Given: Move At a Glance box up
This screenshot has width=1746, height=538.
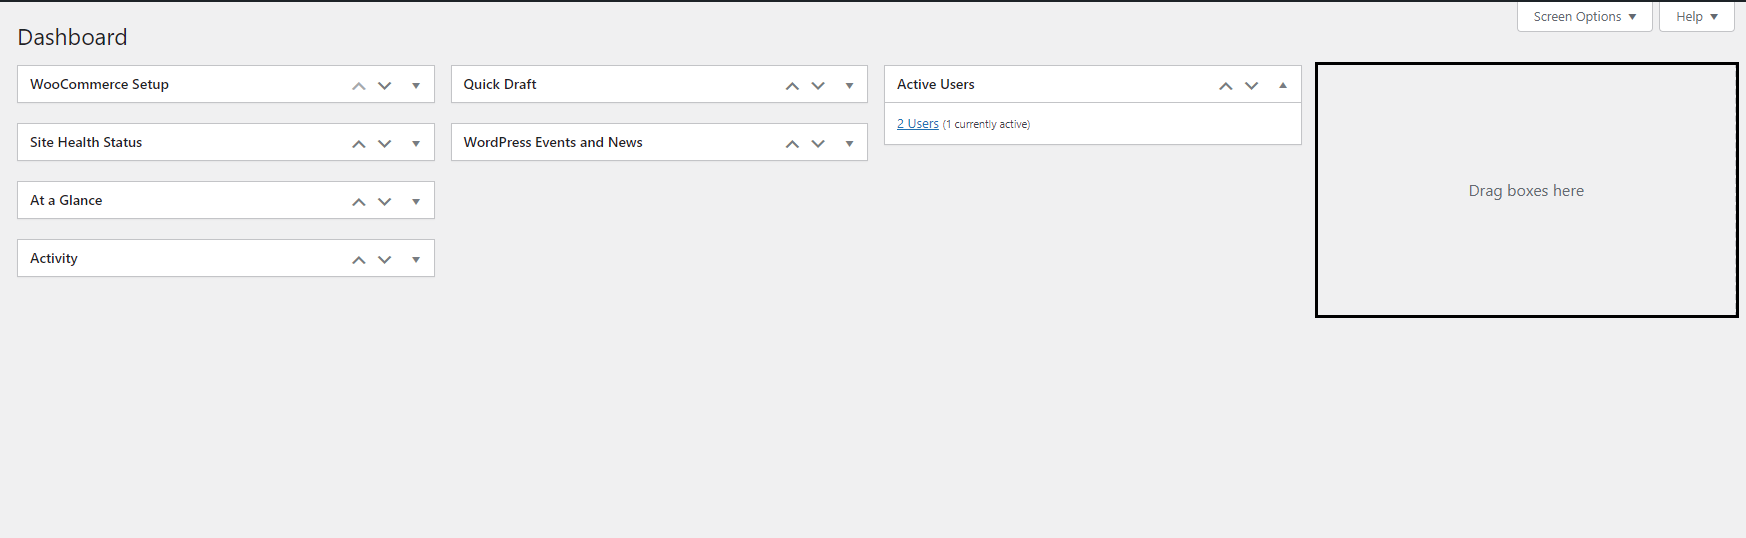Looking at the screenshot, I should [x=359, y=201].
